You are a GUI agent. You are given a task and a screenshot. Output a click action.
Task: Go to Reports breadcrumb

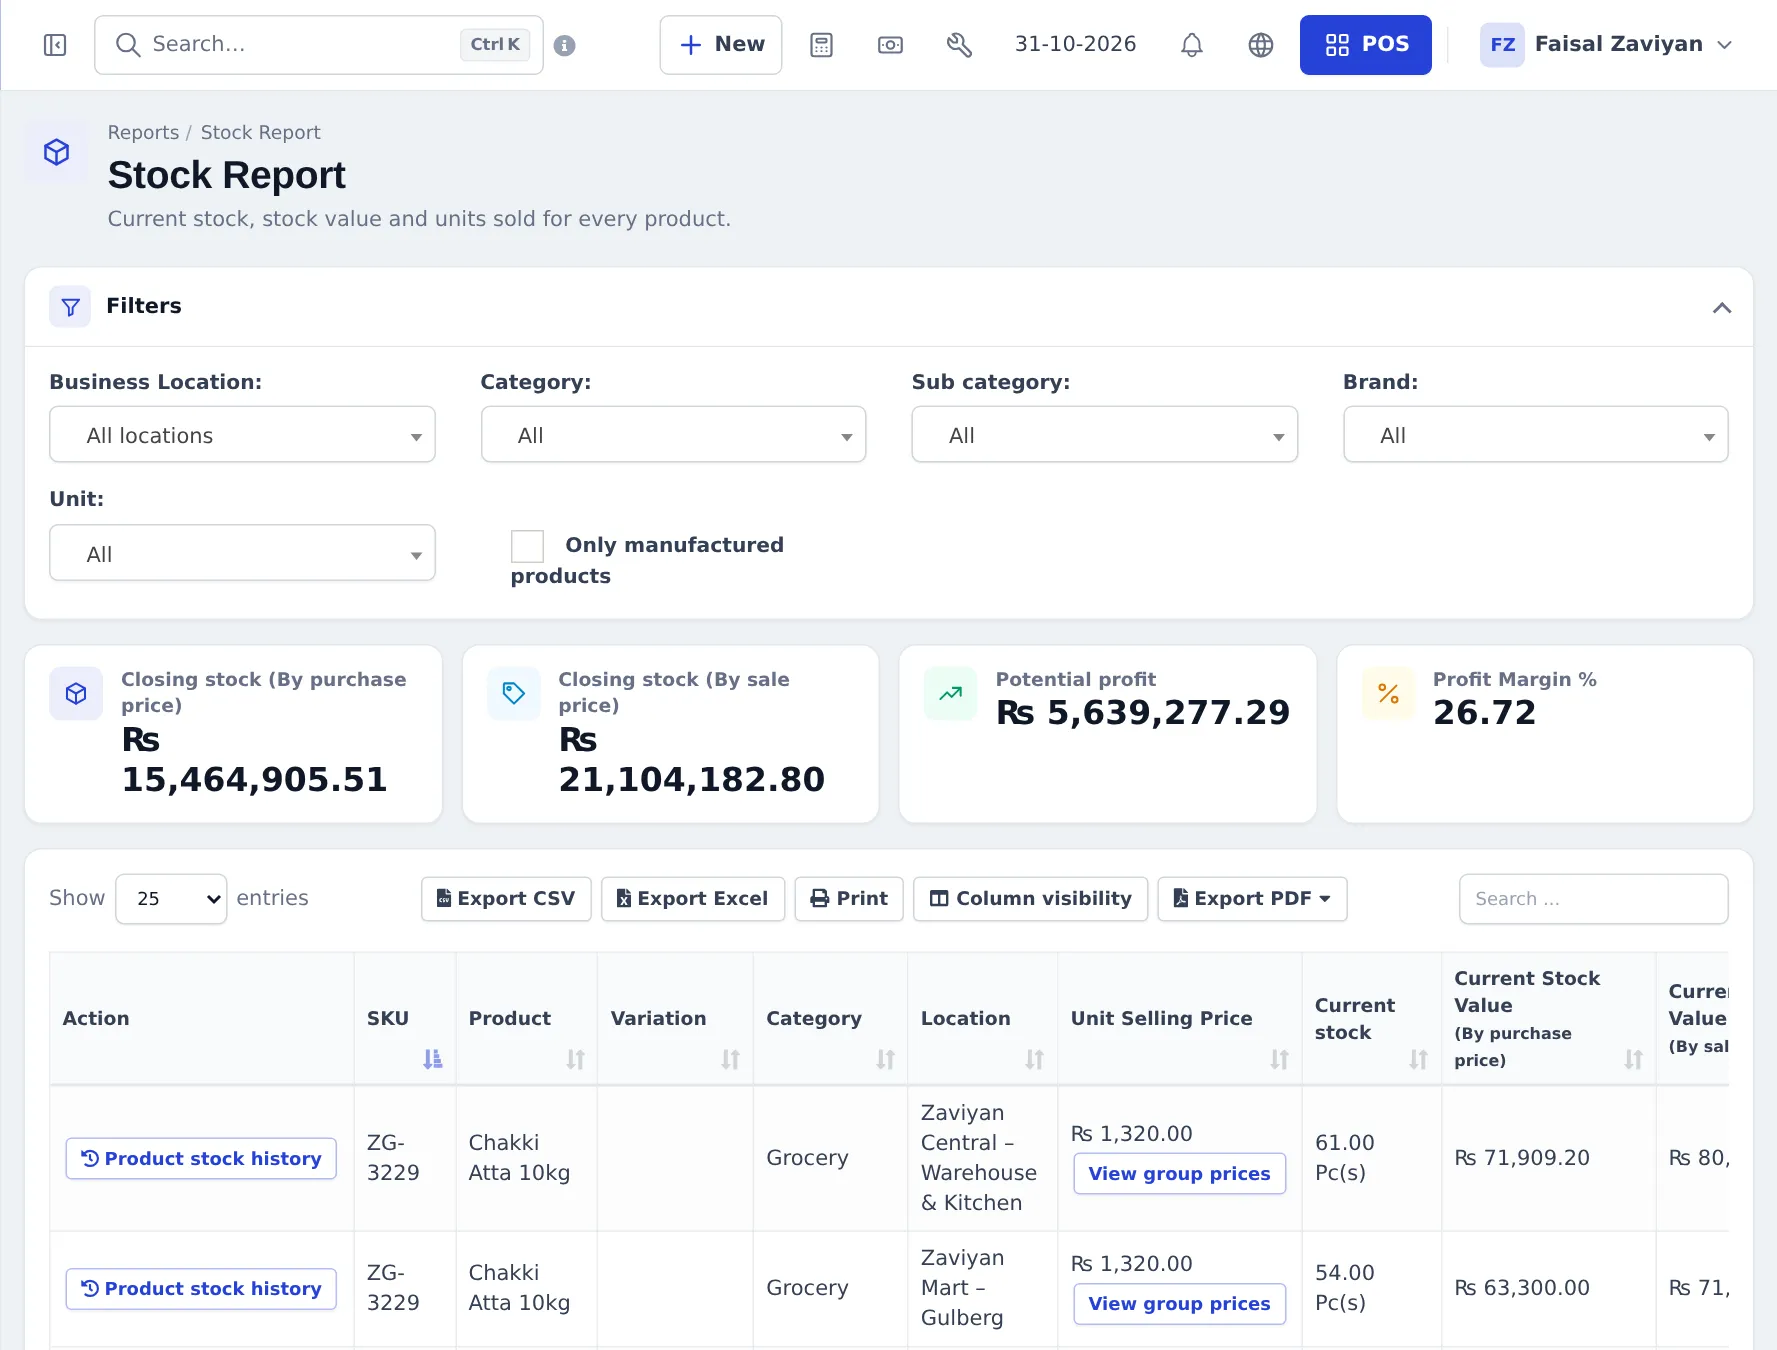pos(143,132)
